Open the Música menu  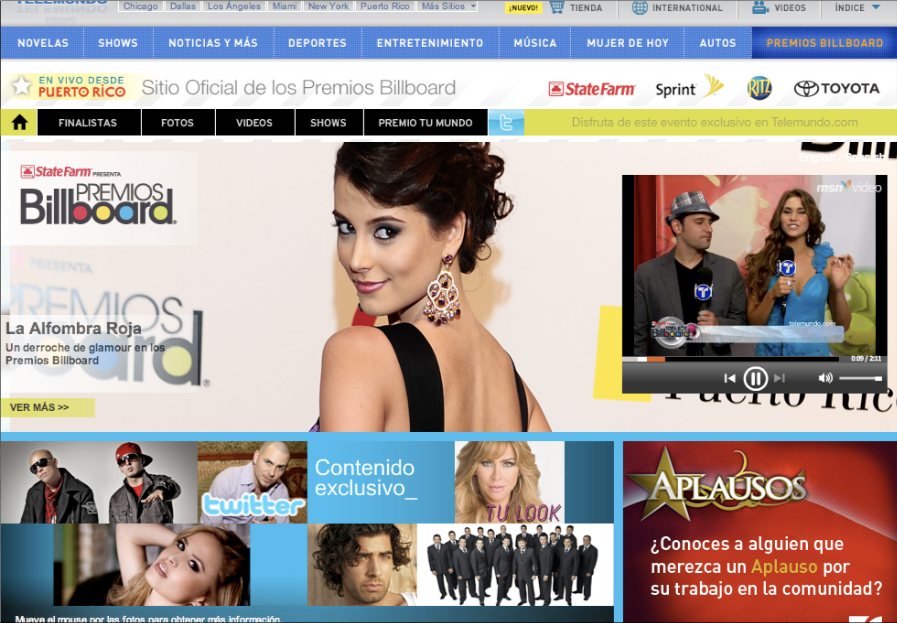click(x=535, y=43)
